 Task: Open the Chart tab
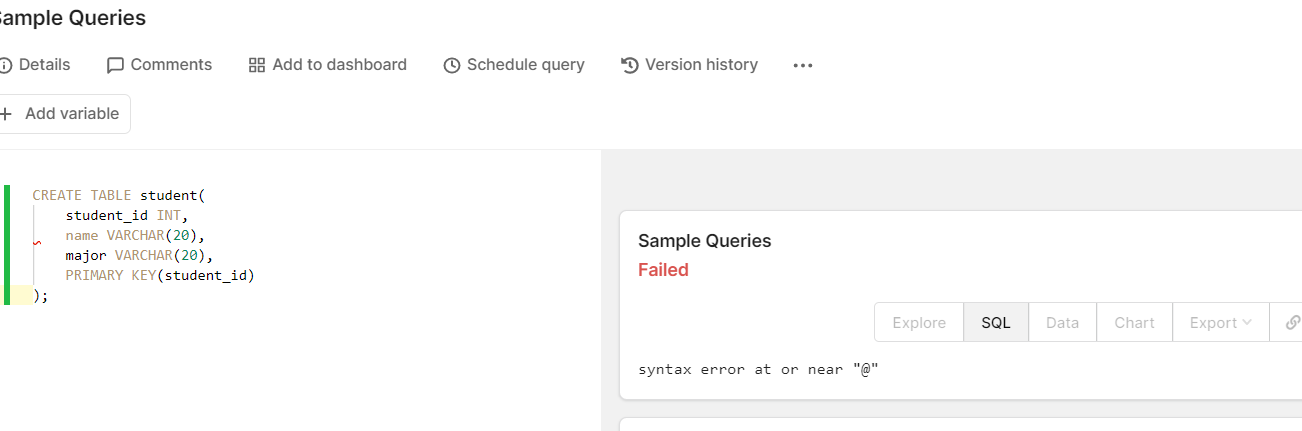coord(1134,322)
